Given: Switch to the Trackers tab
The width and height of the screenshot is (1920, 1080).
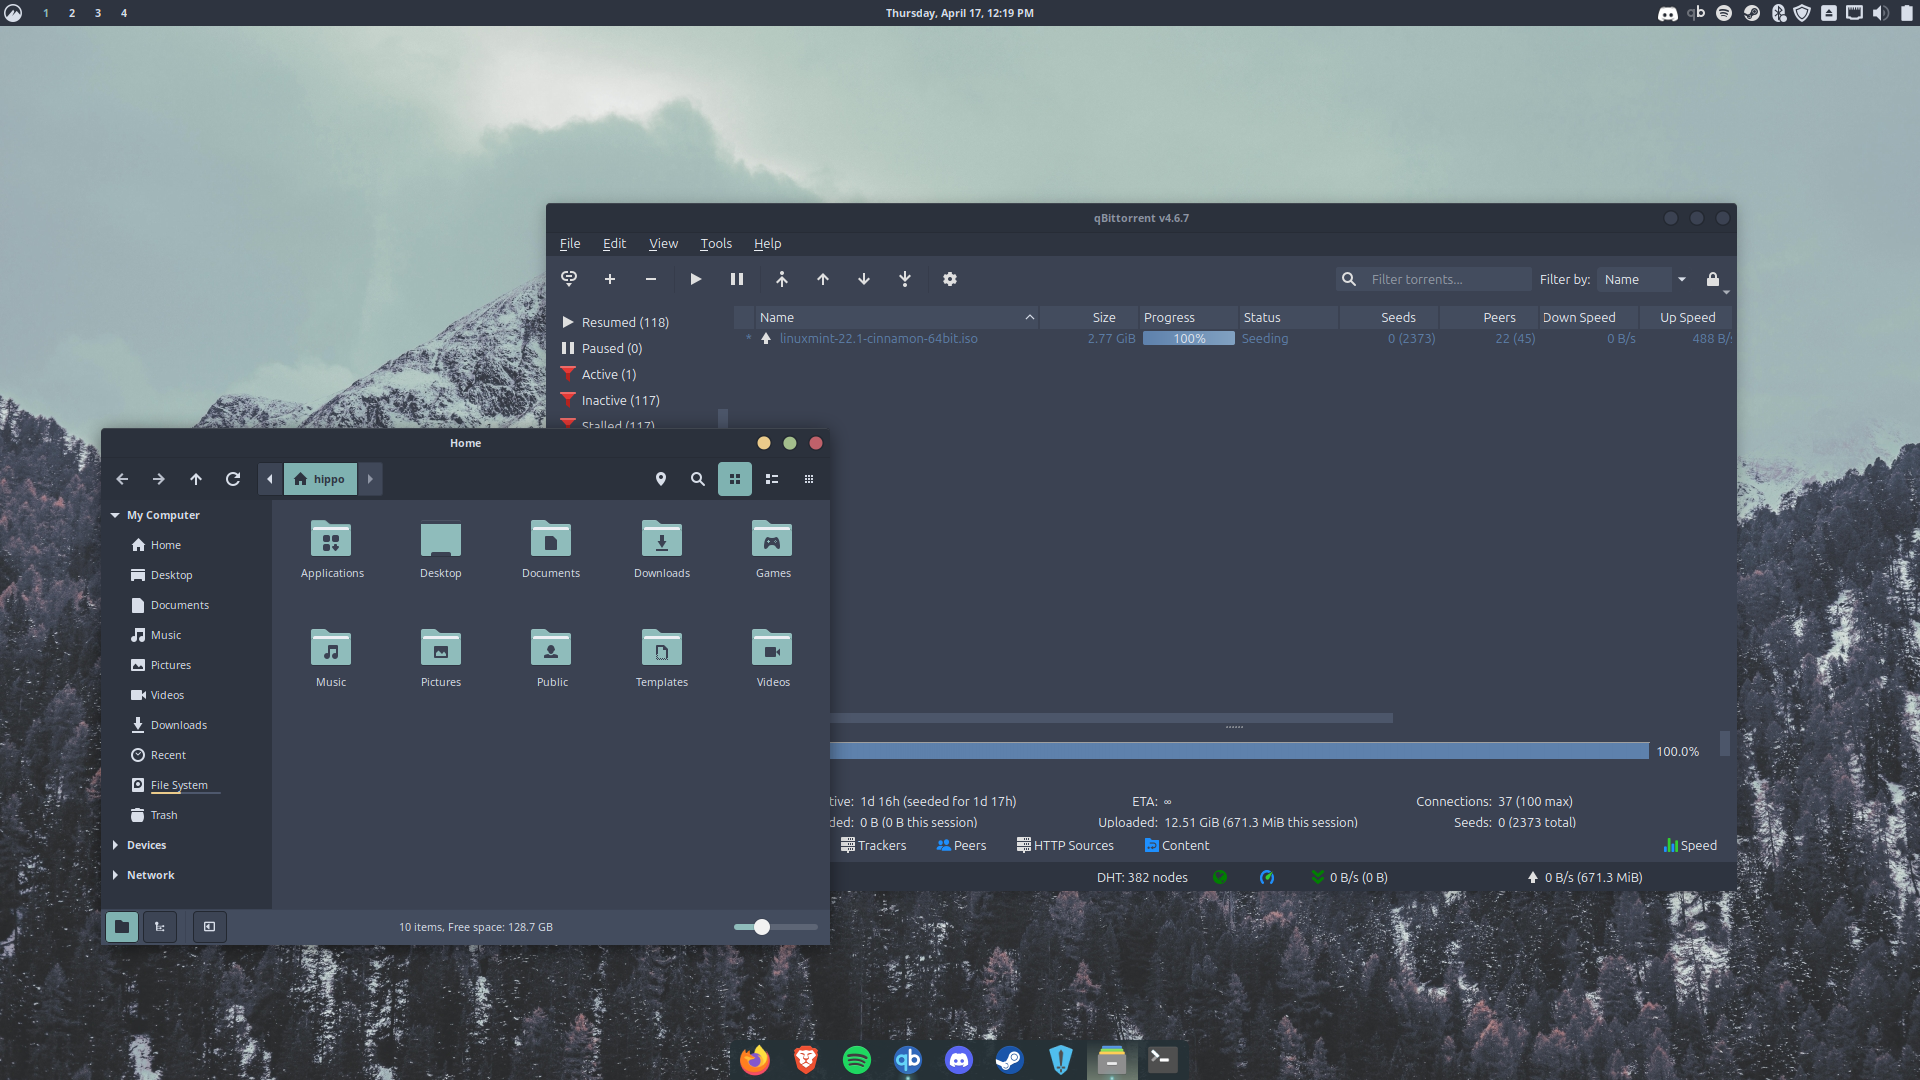Looking at the screenshot, I should point(874,845).
